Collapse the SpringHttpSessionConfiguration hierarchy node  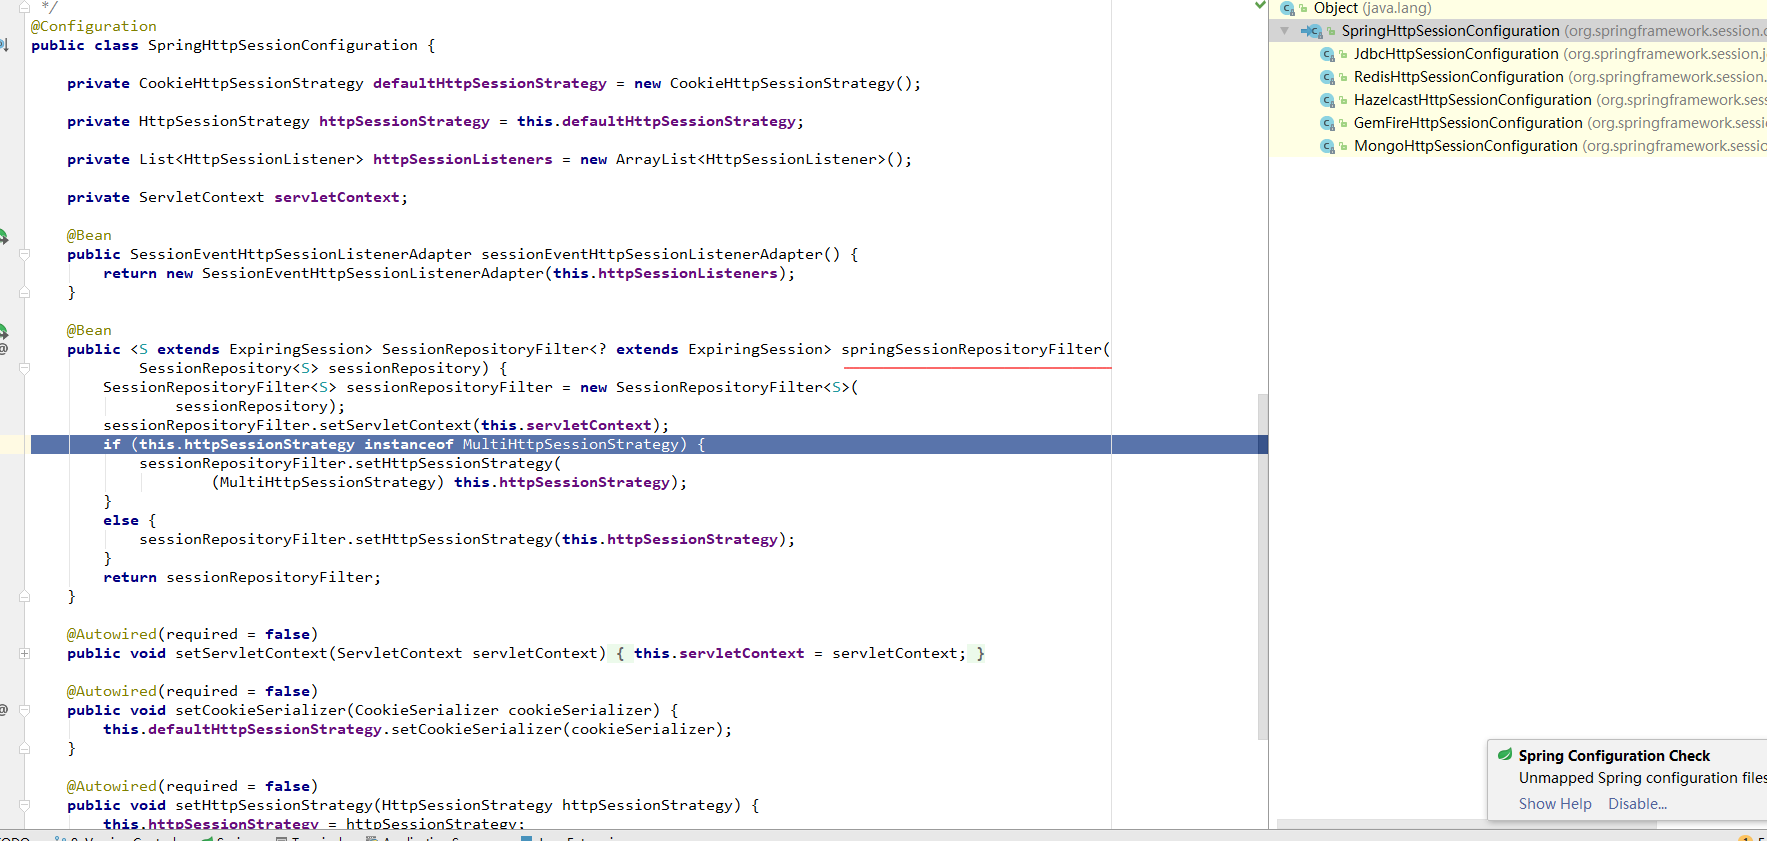(1284, 31)
